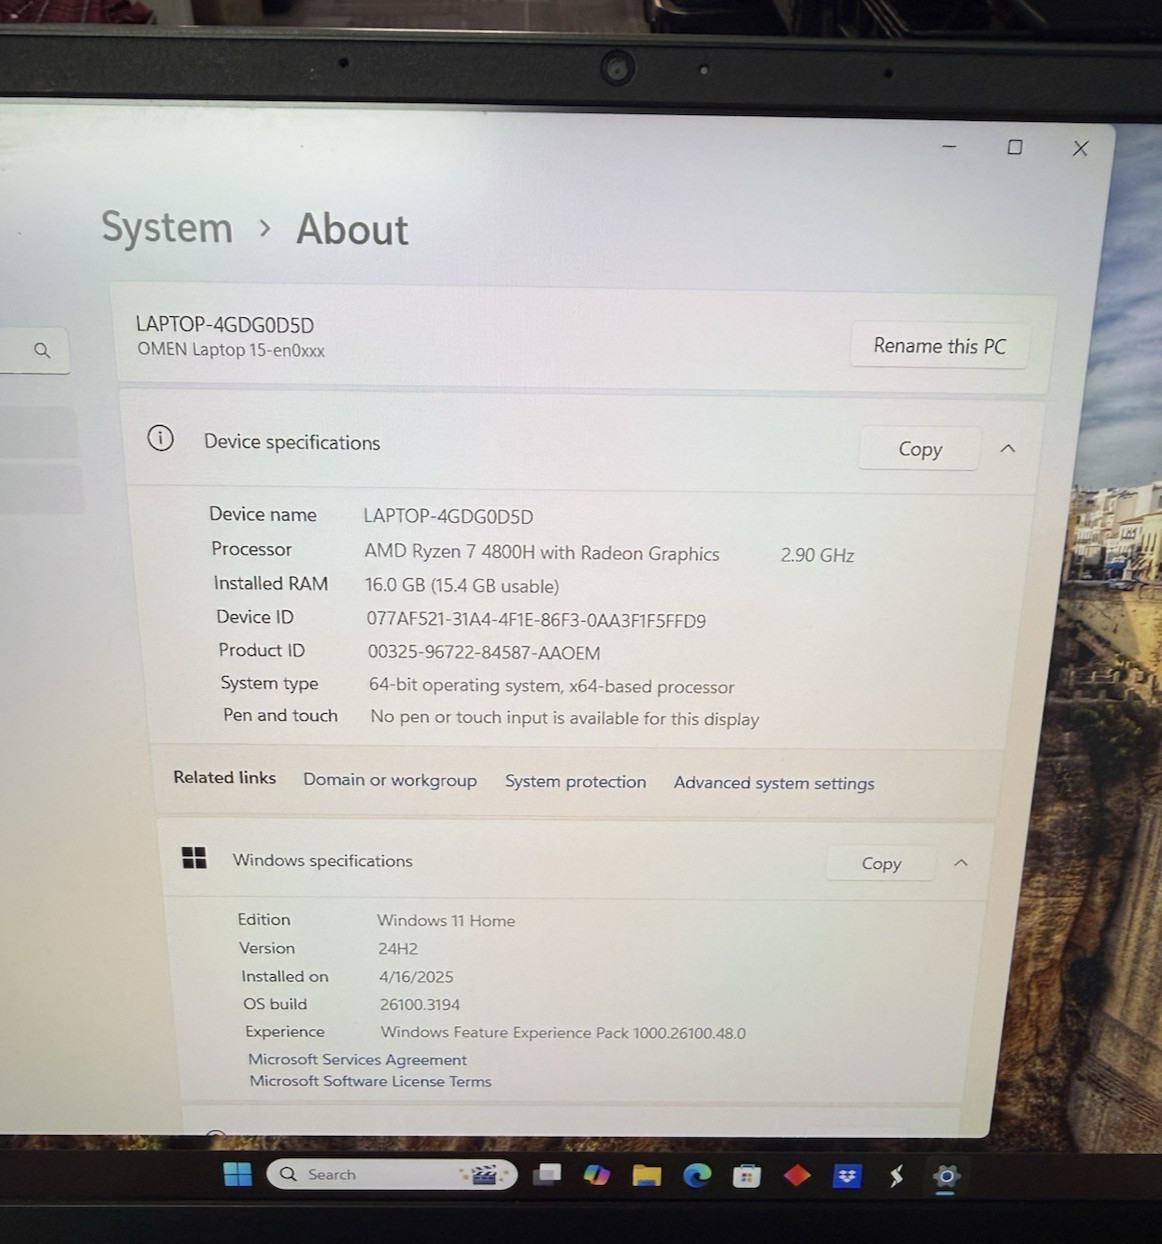Viewport: 1162px width, 1244px height.
Task: Launch Microsoft Edge from the taskbar
Action: click(697, 1175)
